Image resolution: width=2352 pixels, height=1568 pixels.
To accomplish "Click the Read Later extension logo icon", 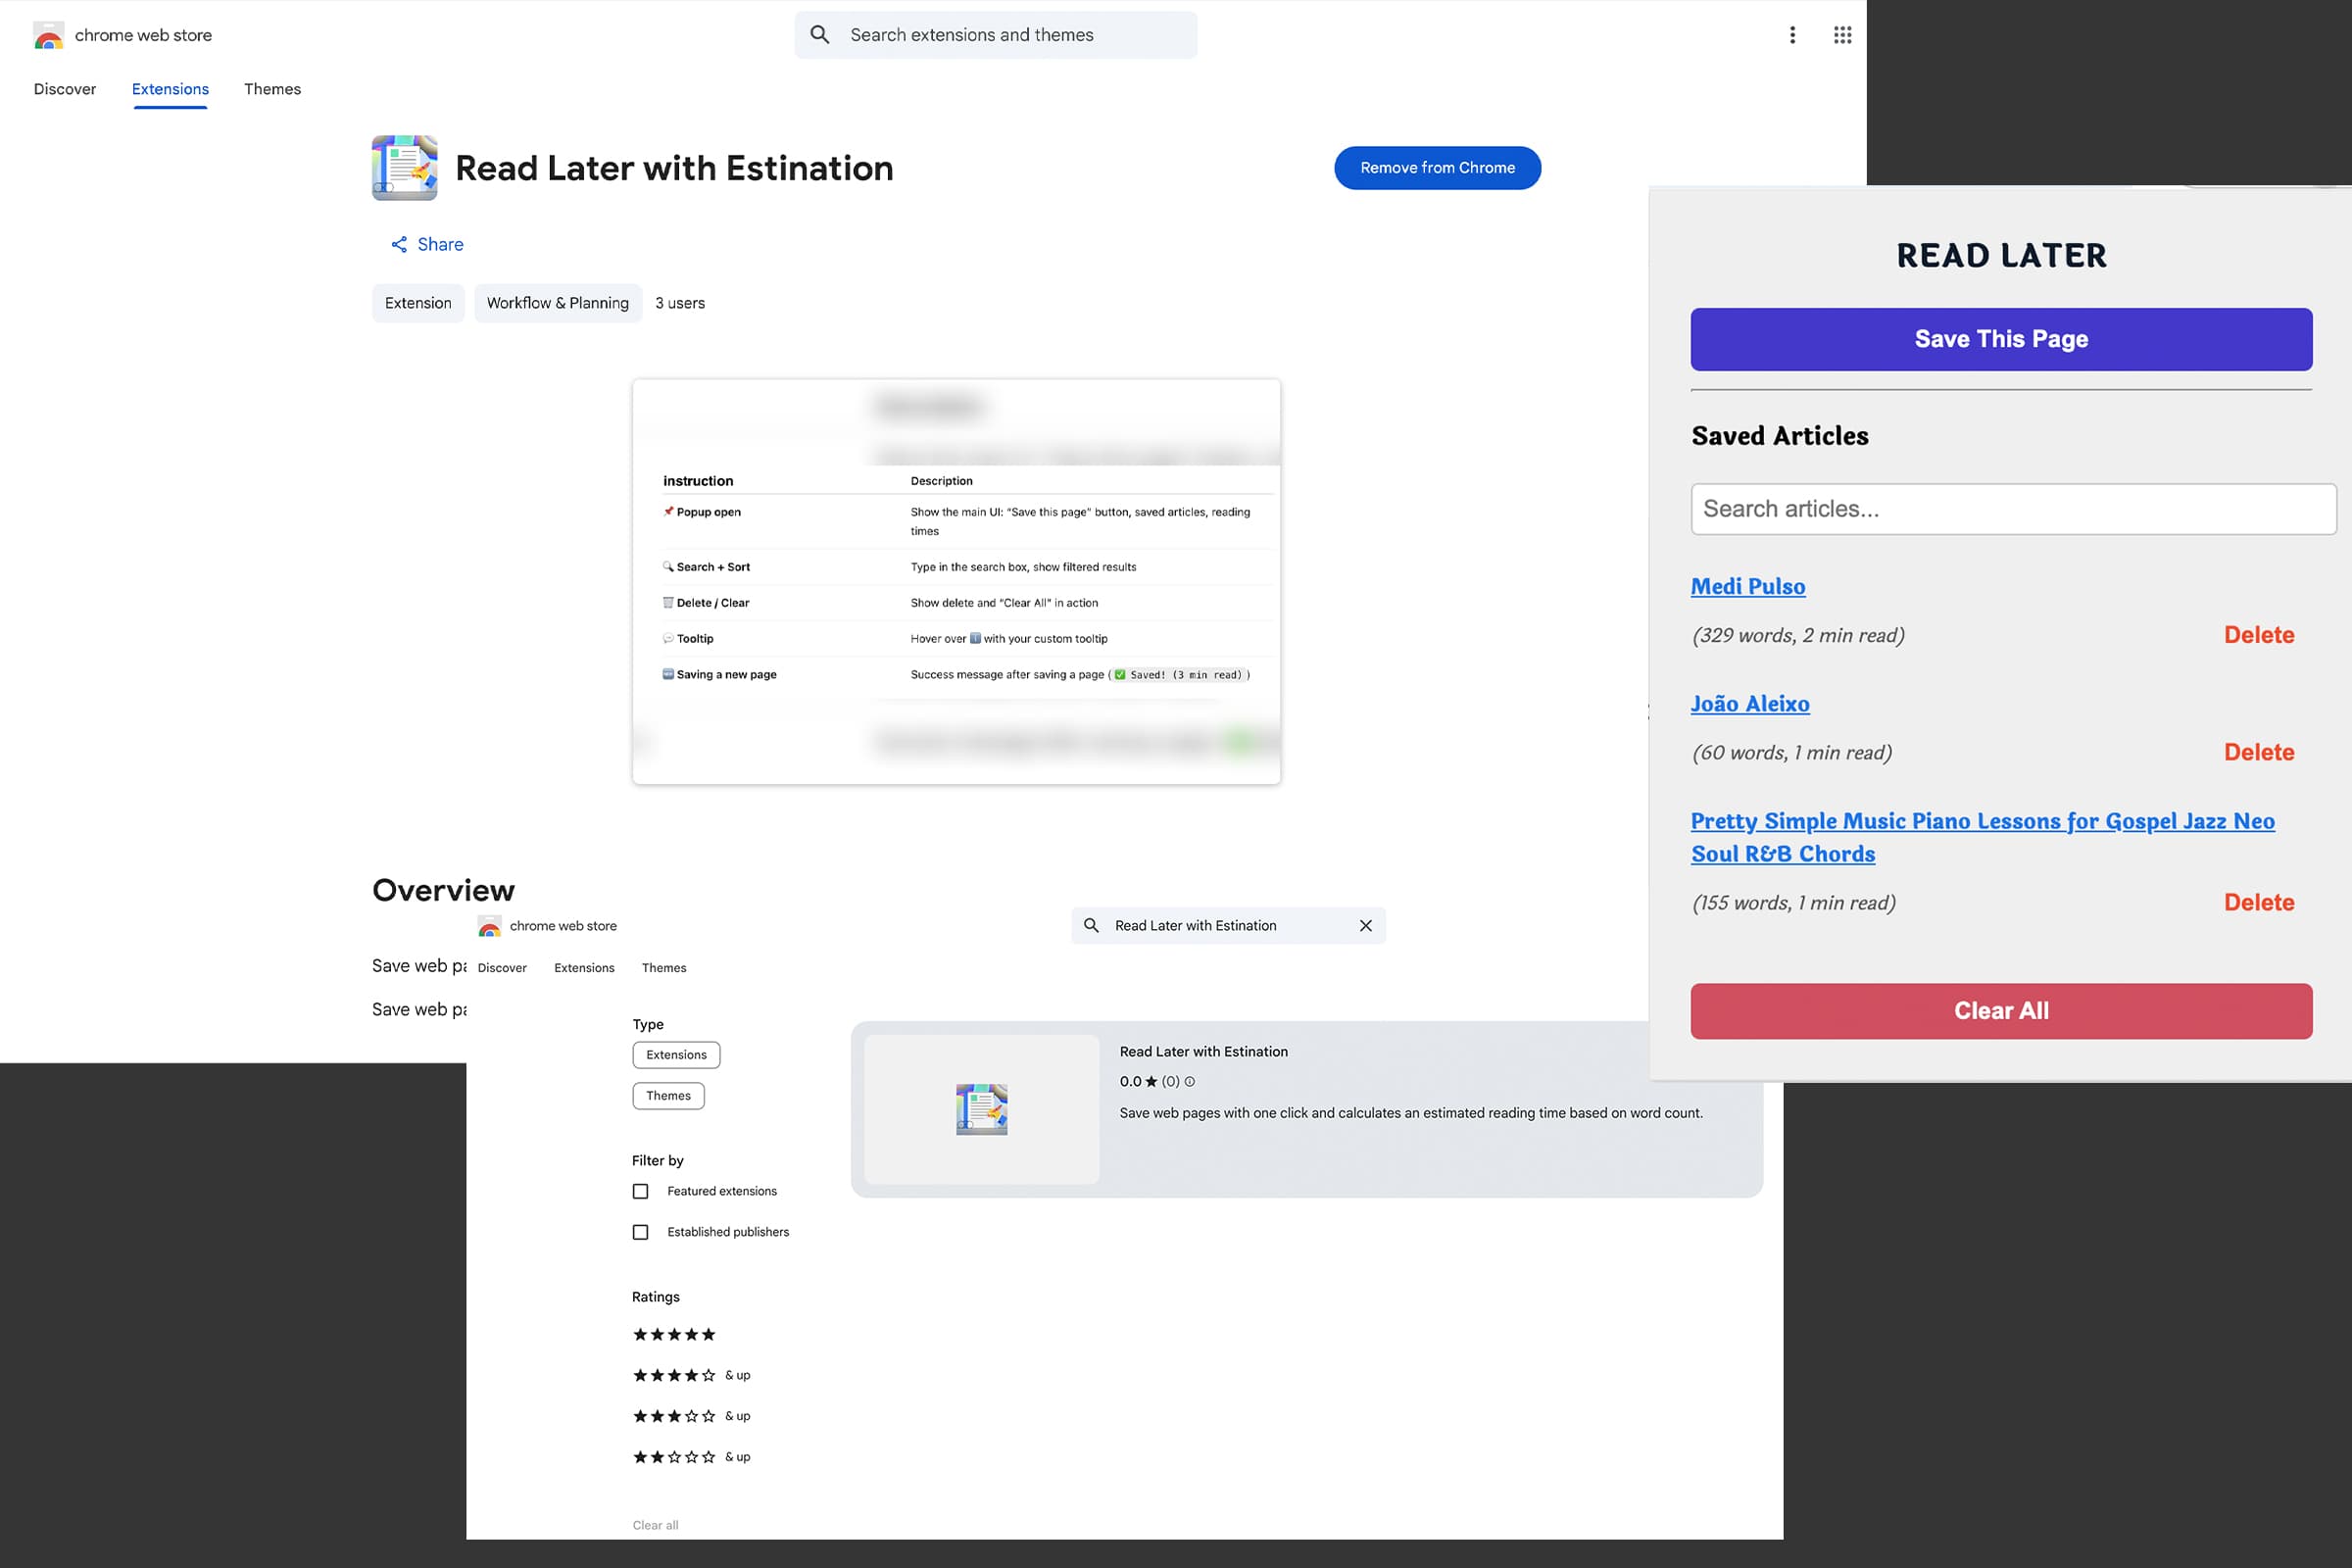I will click(x=404, y=168).
